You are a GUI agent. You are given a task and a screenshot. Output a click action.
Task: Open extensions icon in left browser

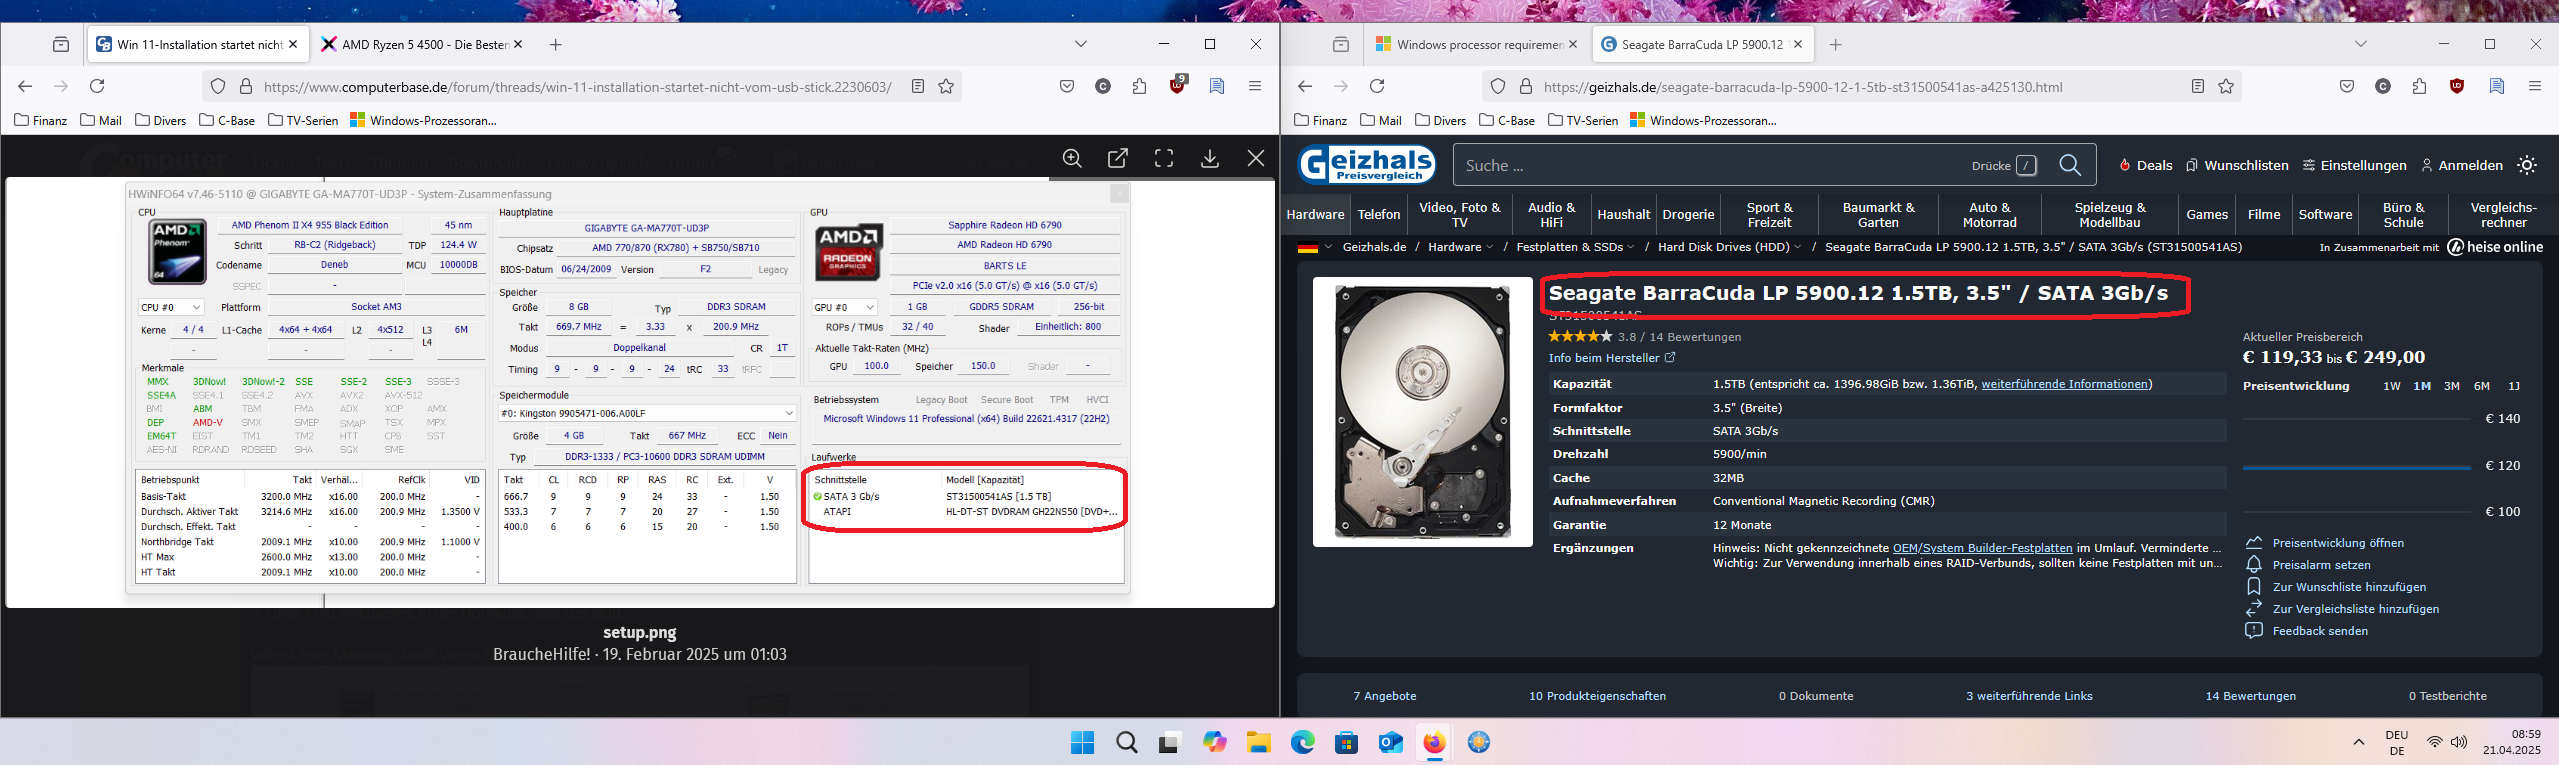(x=1140, y=87)
